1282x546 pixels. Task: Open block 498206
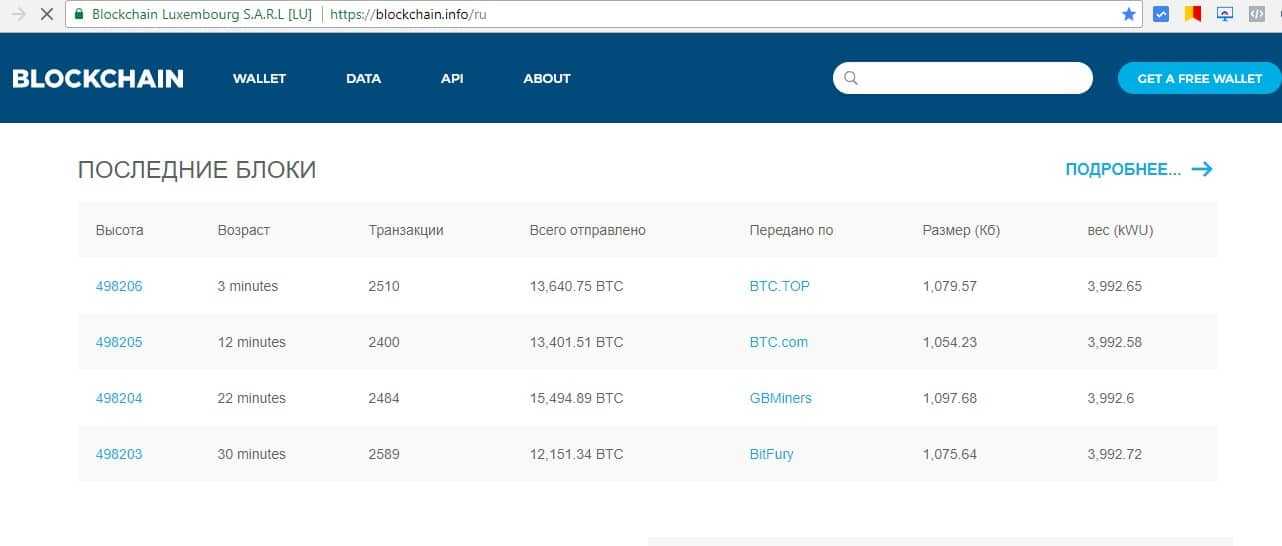119,286
